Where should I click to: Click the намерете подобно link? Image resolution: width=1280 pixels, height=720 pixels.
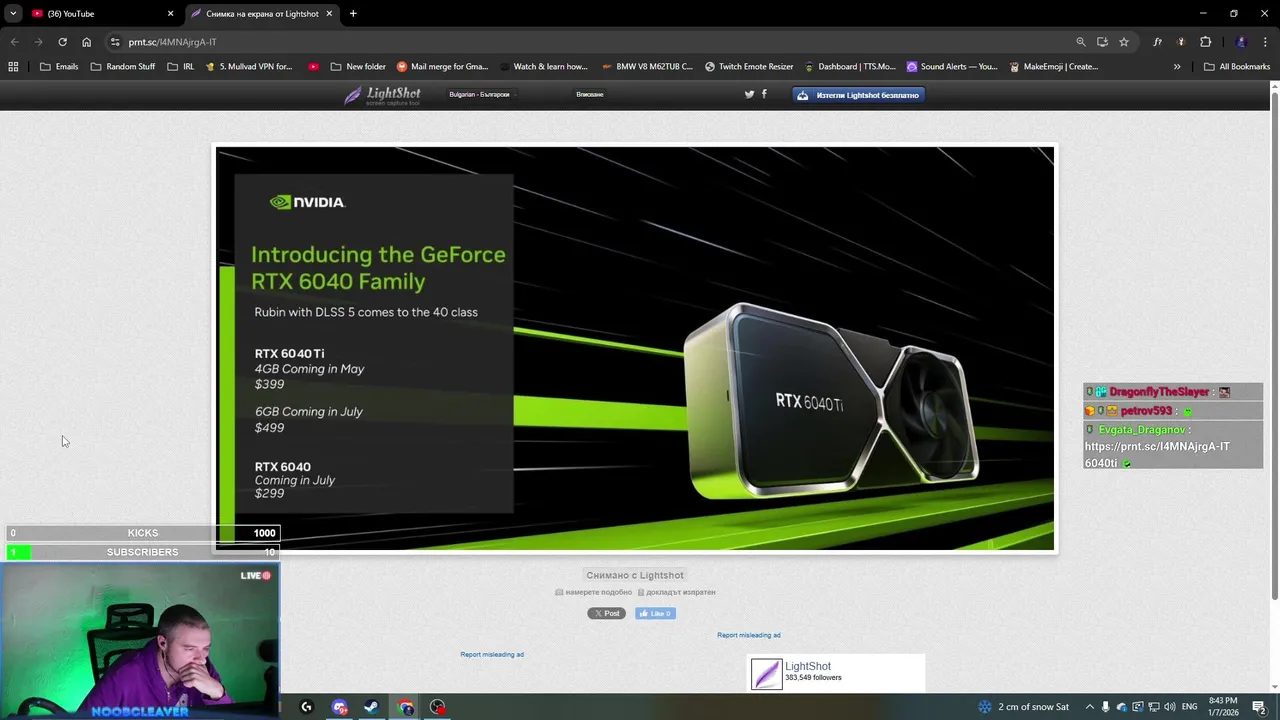(x=594, y=592)
